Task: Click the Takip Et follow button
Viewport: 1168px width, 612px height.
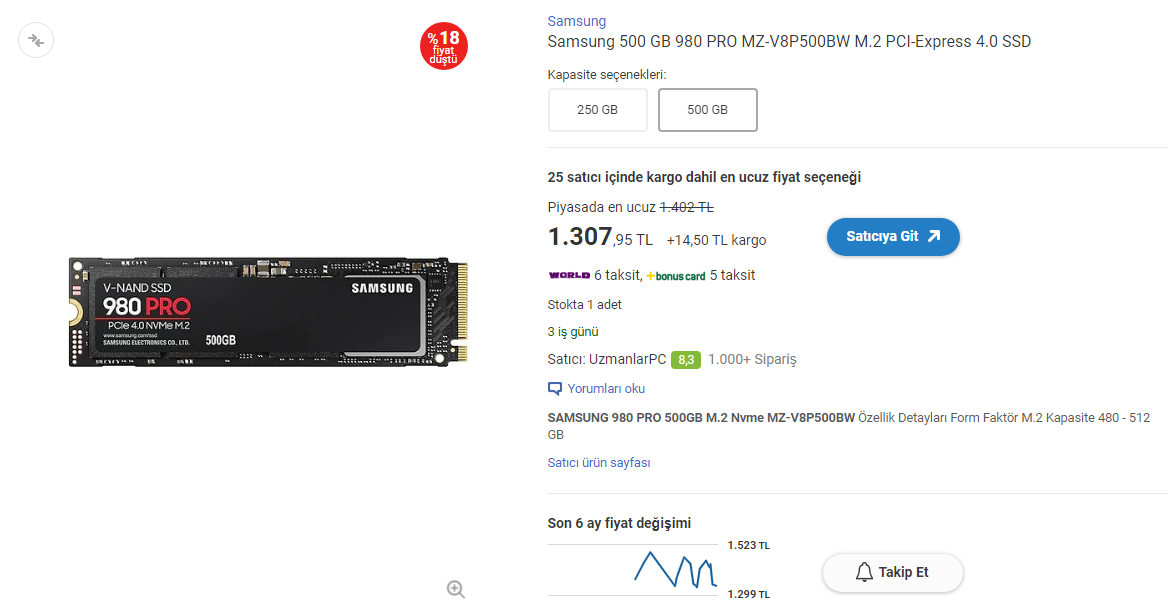Action: click(892, 573)
